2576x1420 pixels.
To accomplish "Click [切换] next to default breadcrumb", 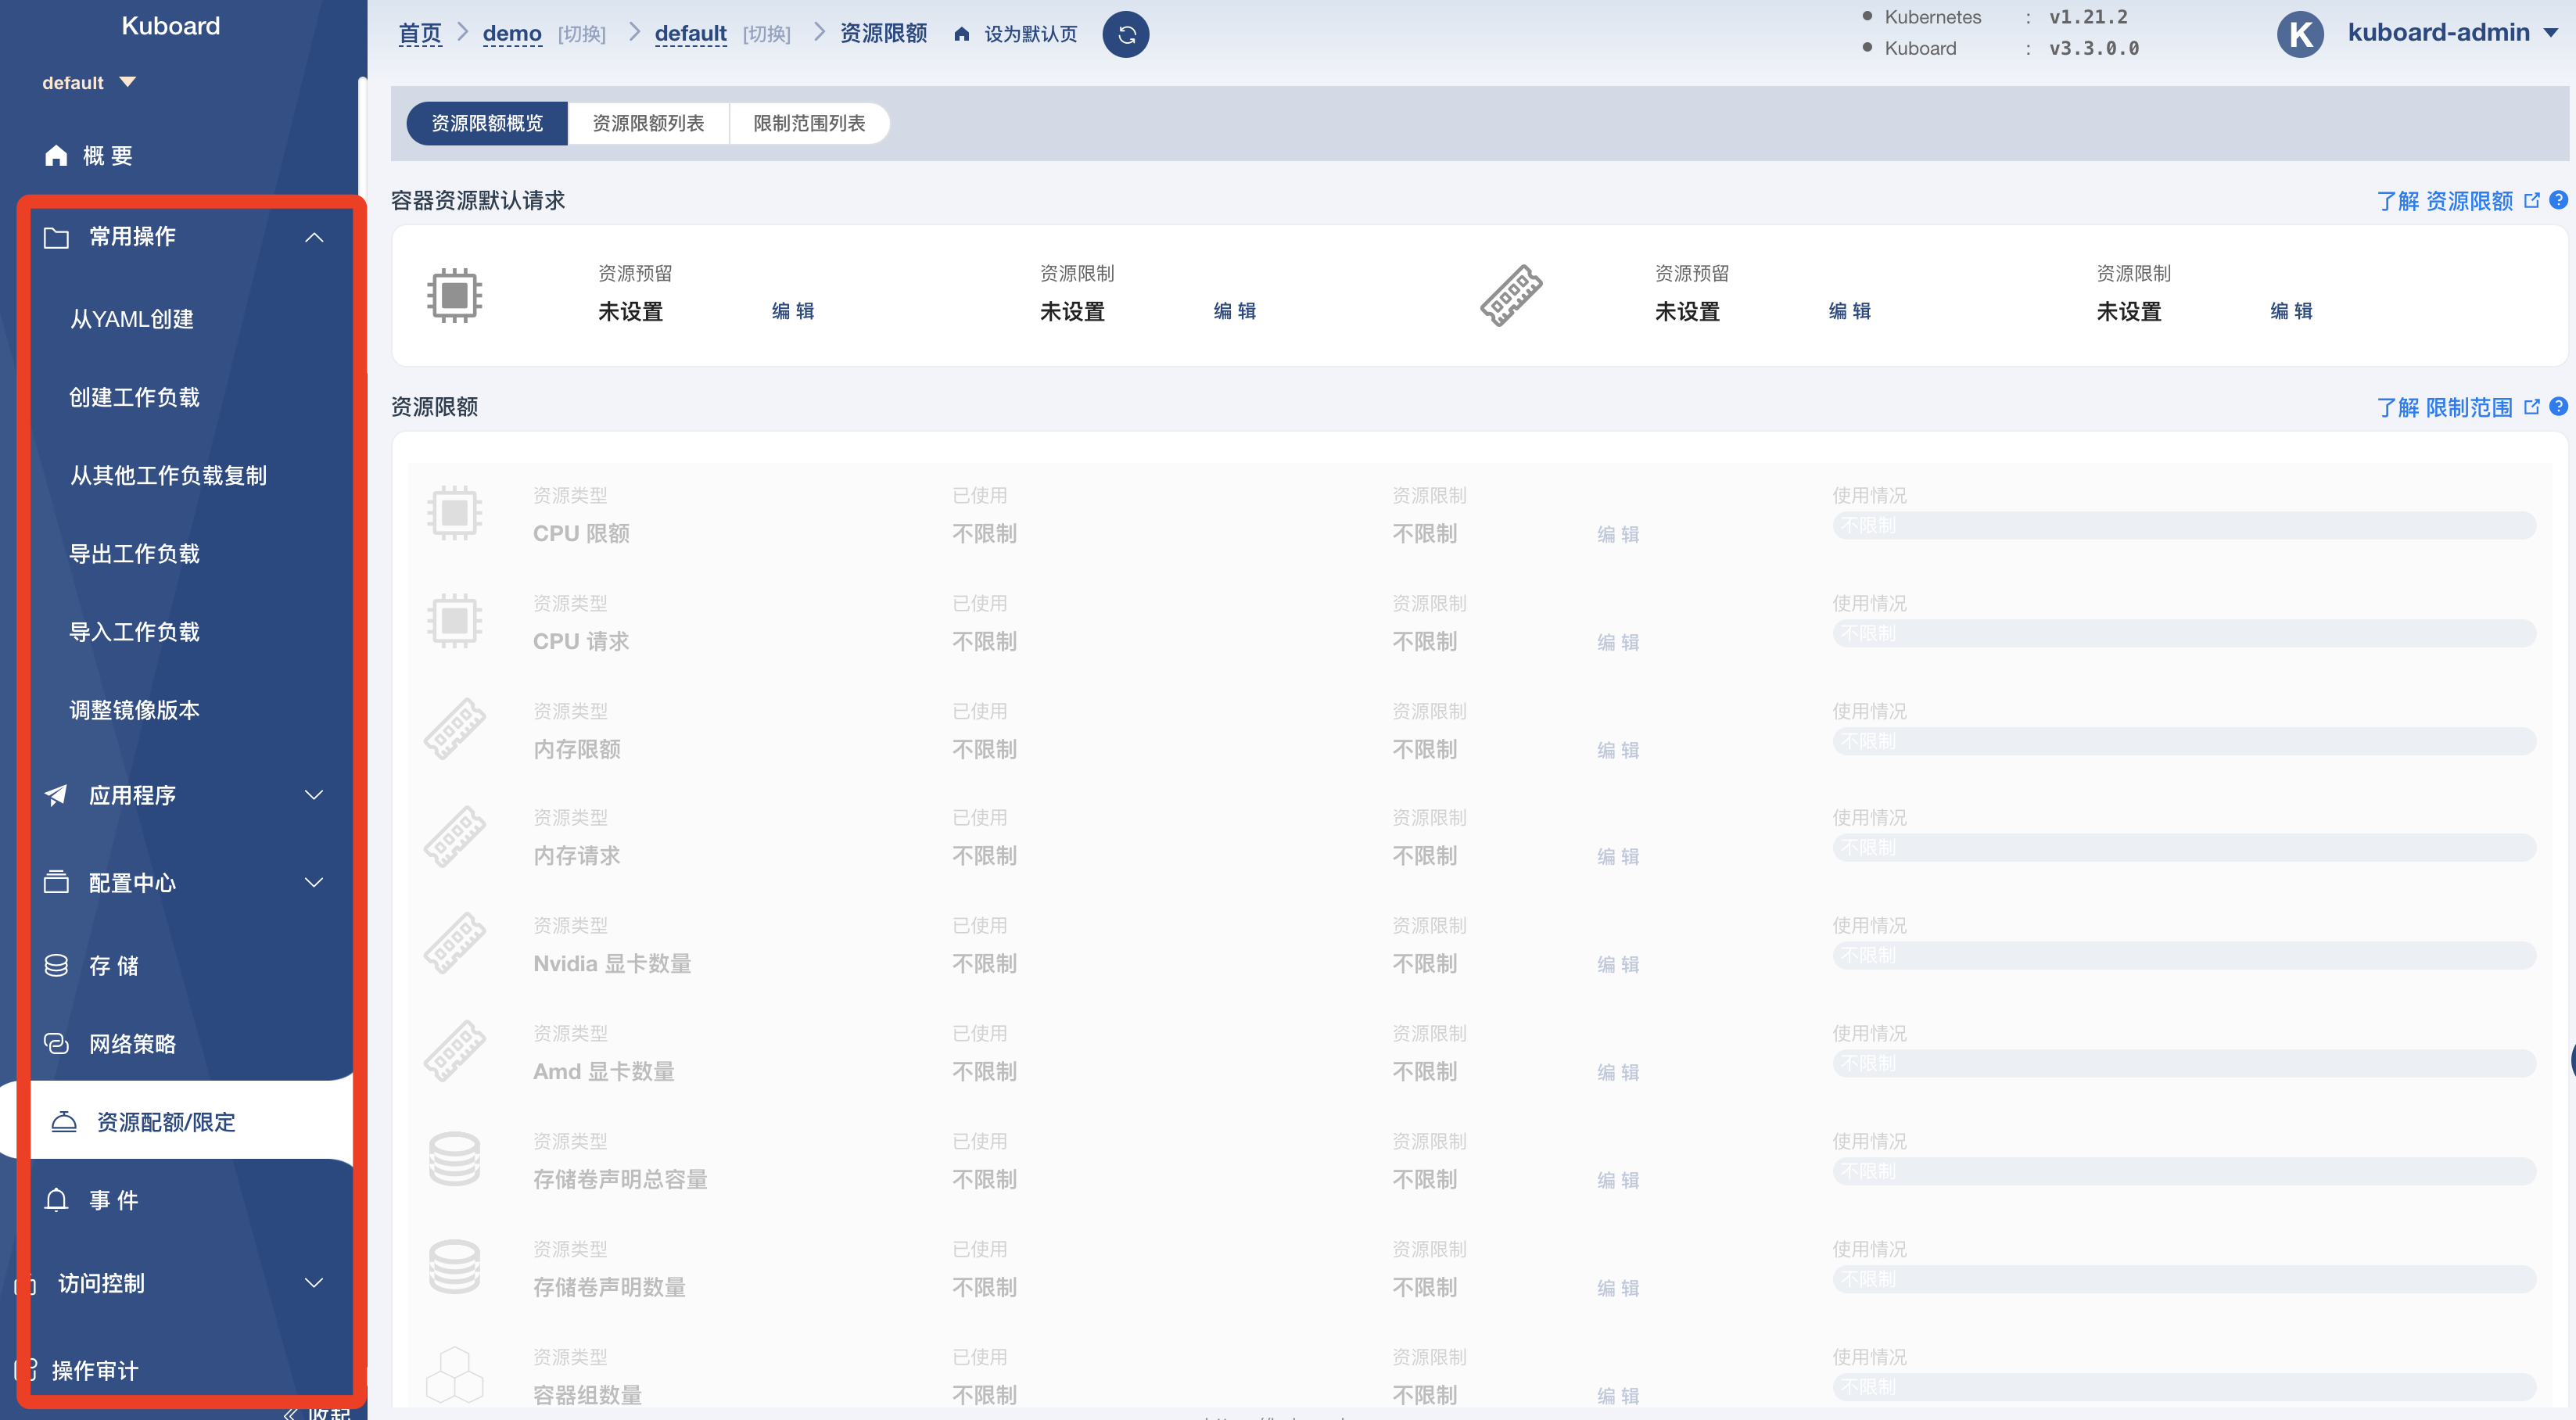I will pos(766,35).
